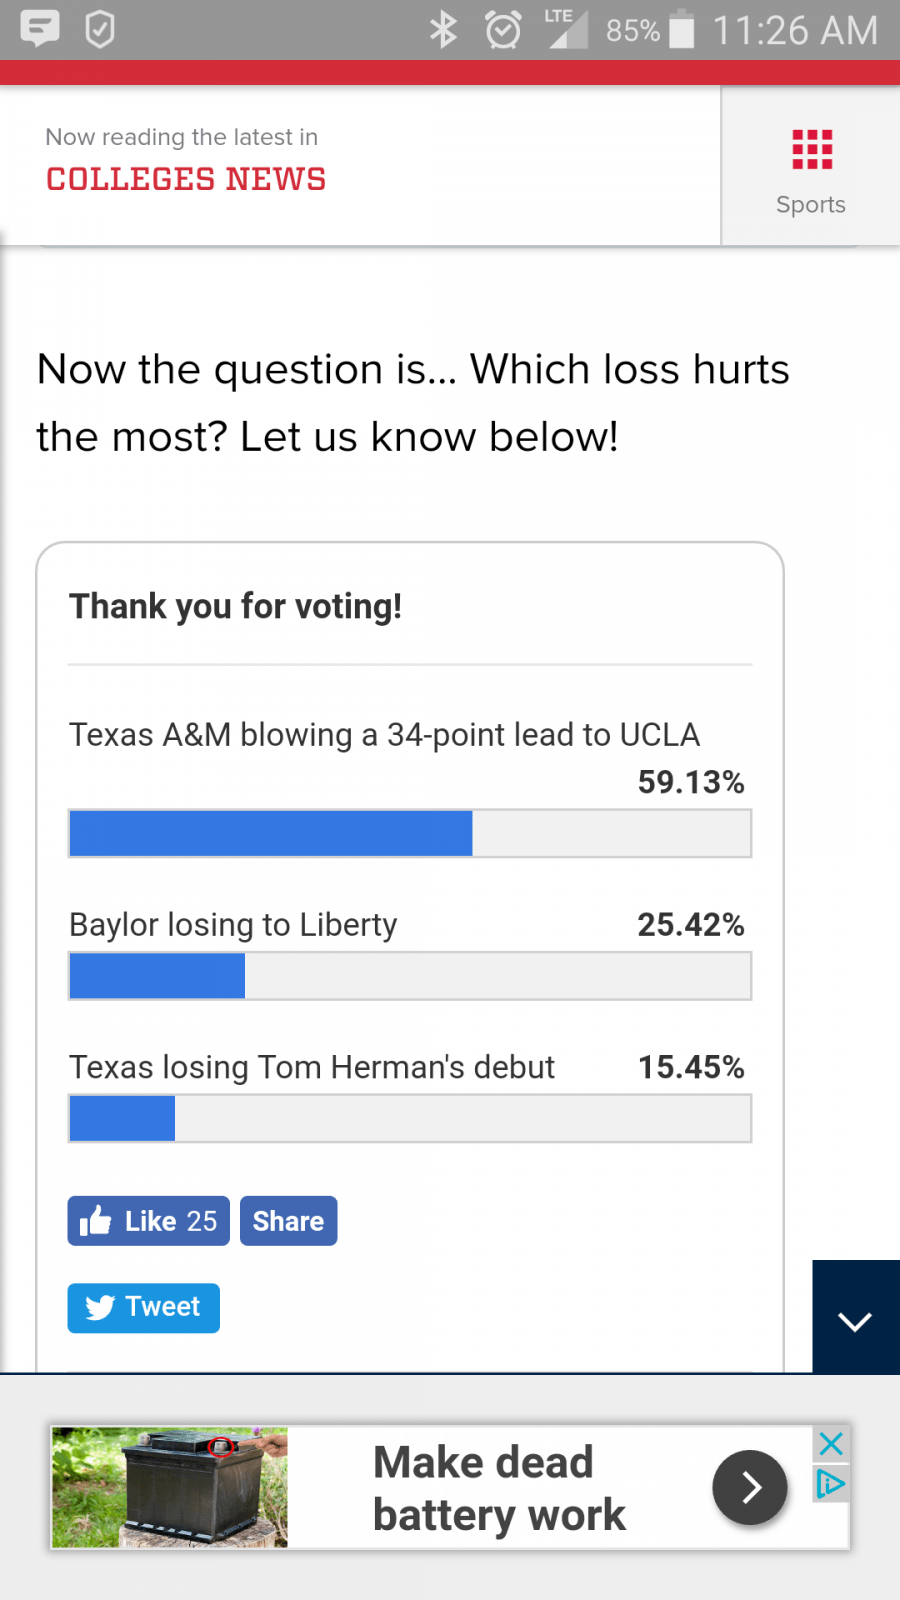Click the Baylor losing to Liberty bar
This screenshot has height=1600, width=900.
410,975
